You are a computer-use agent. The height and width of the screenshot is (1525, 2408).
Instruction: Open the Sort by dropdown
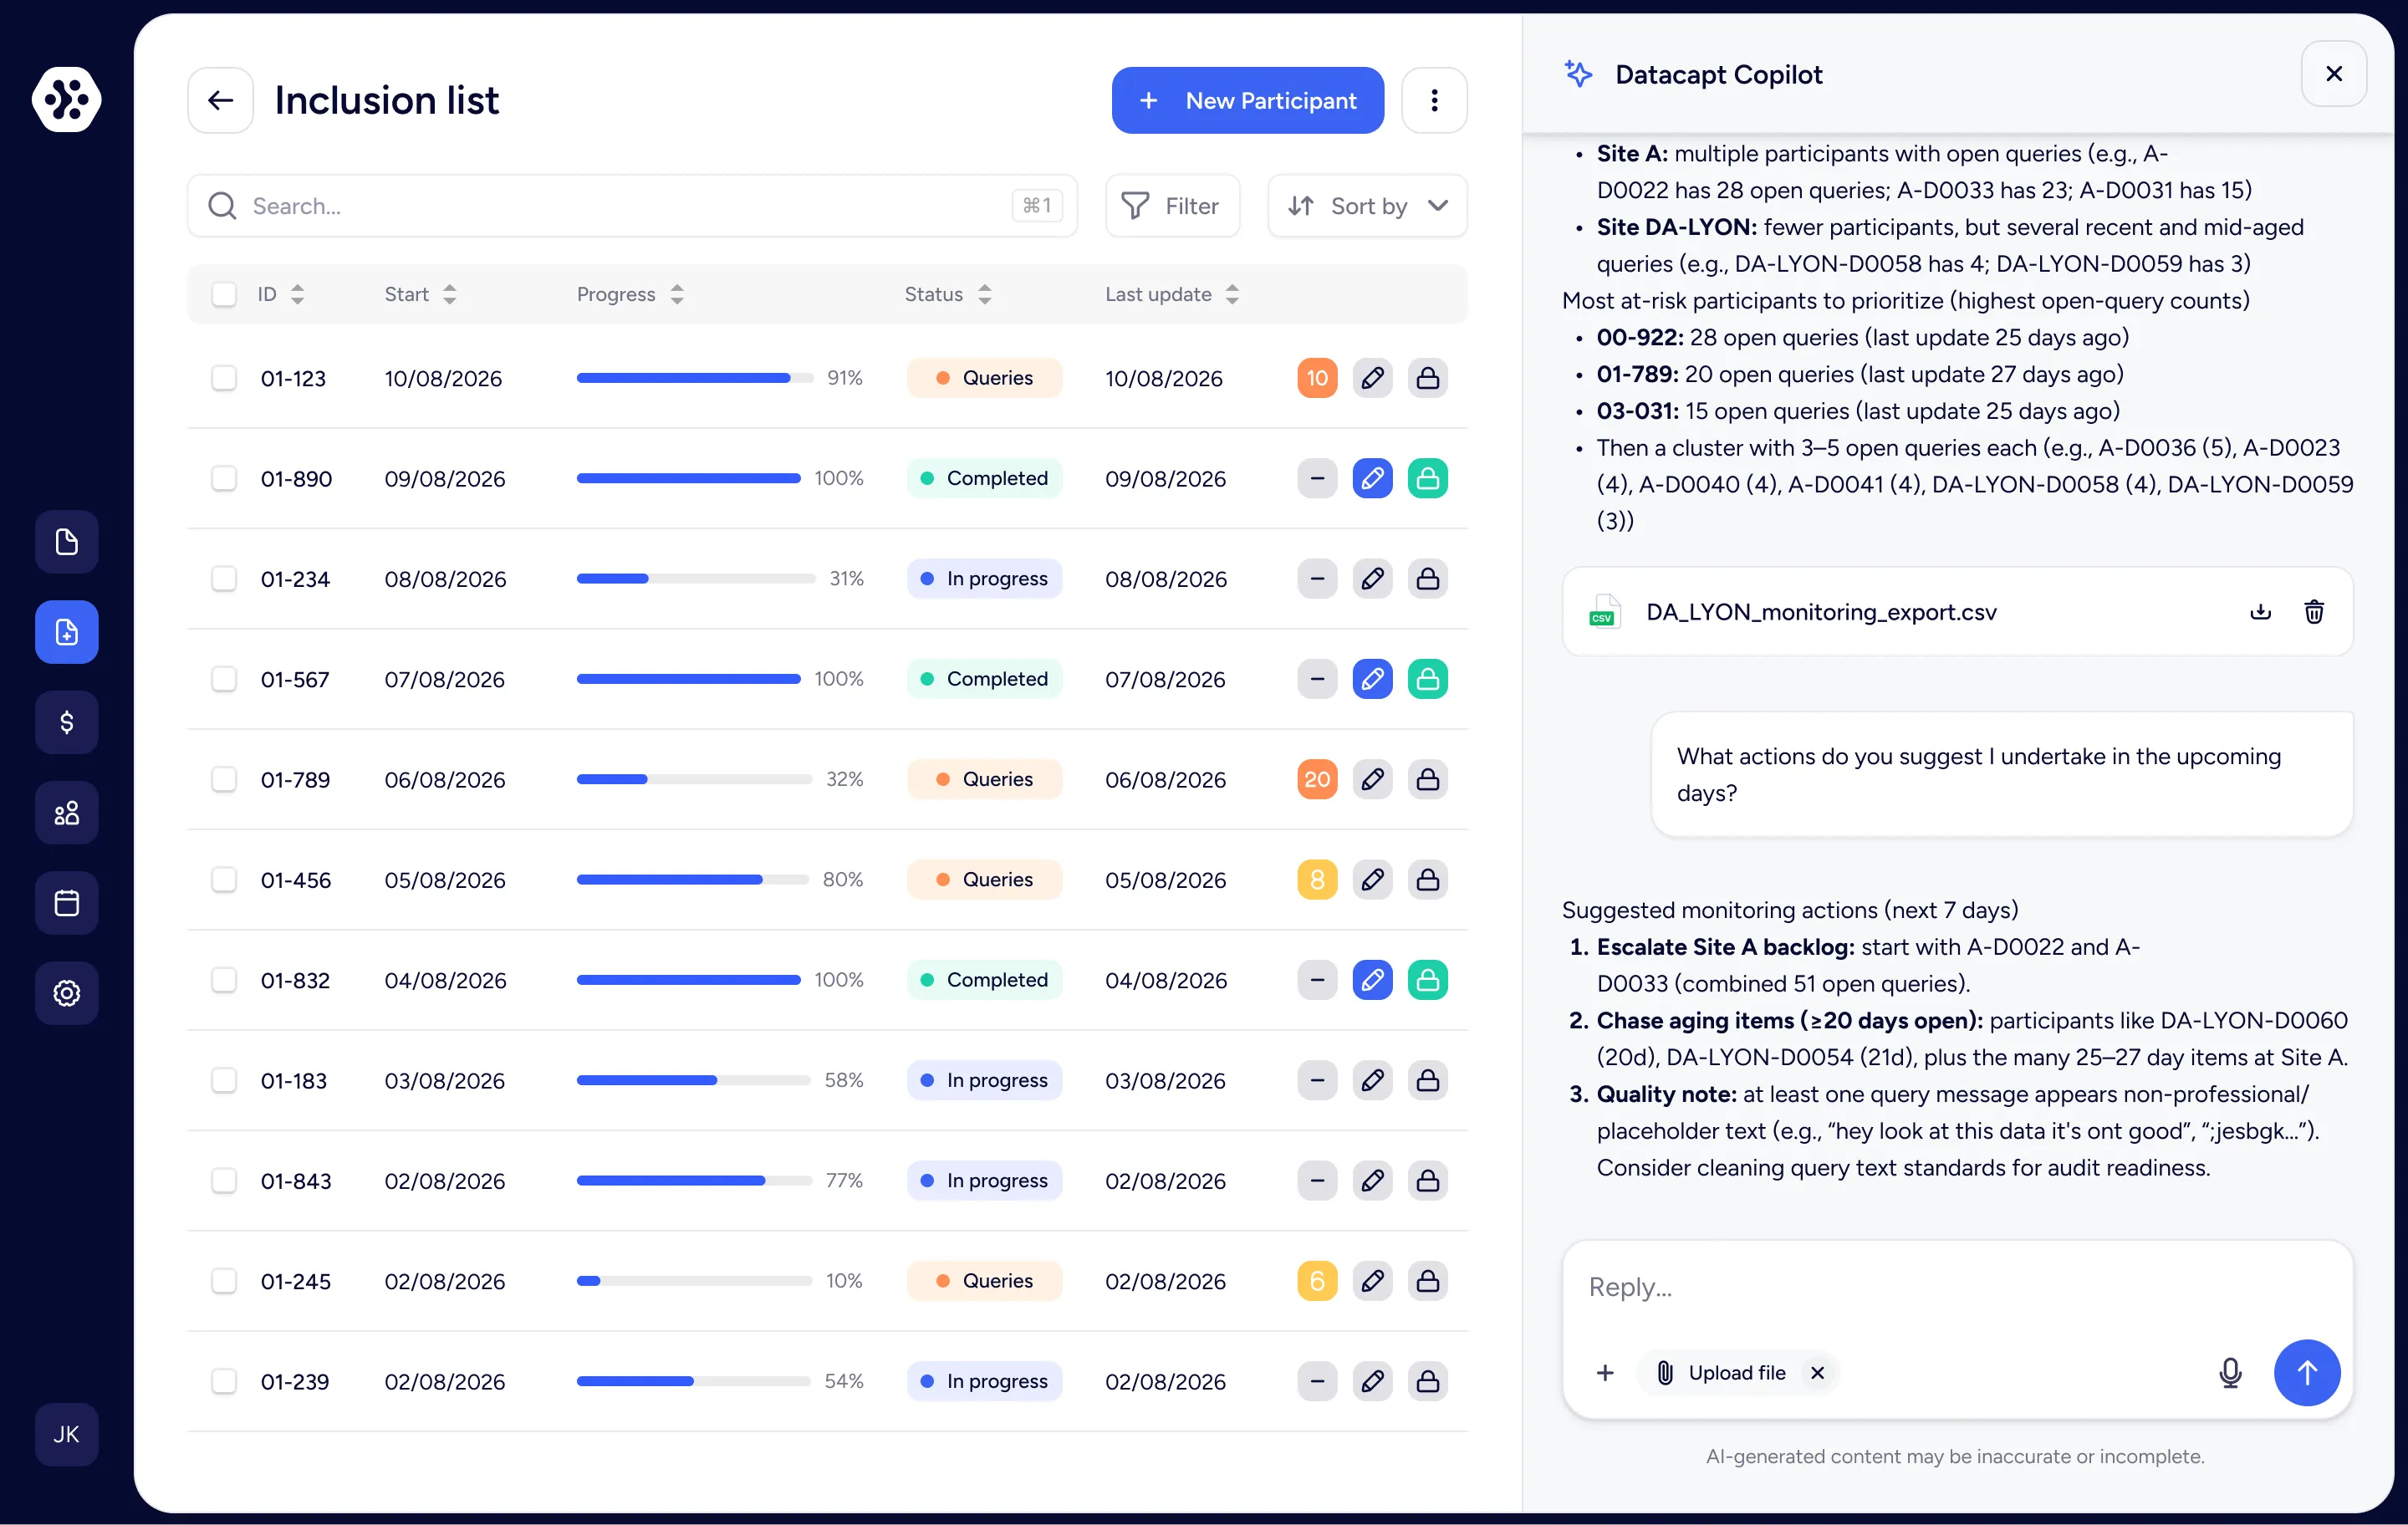[1367, 206]
